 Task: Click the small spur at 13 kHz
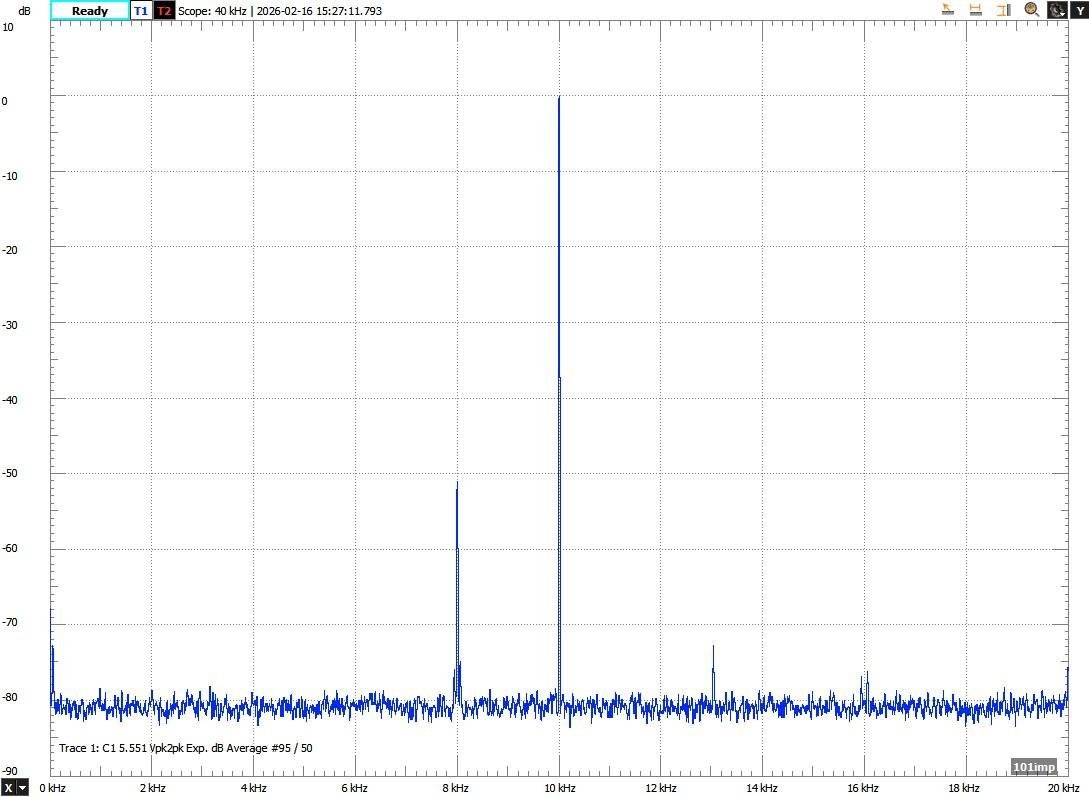(713, 648)
